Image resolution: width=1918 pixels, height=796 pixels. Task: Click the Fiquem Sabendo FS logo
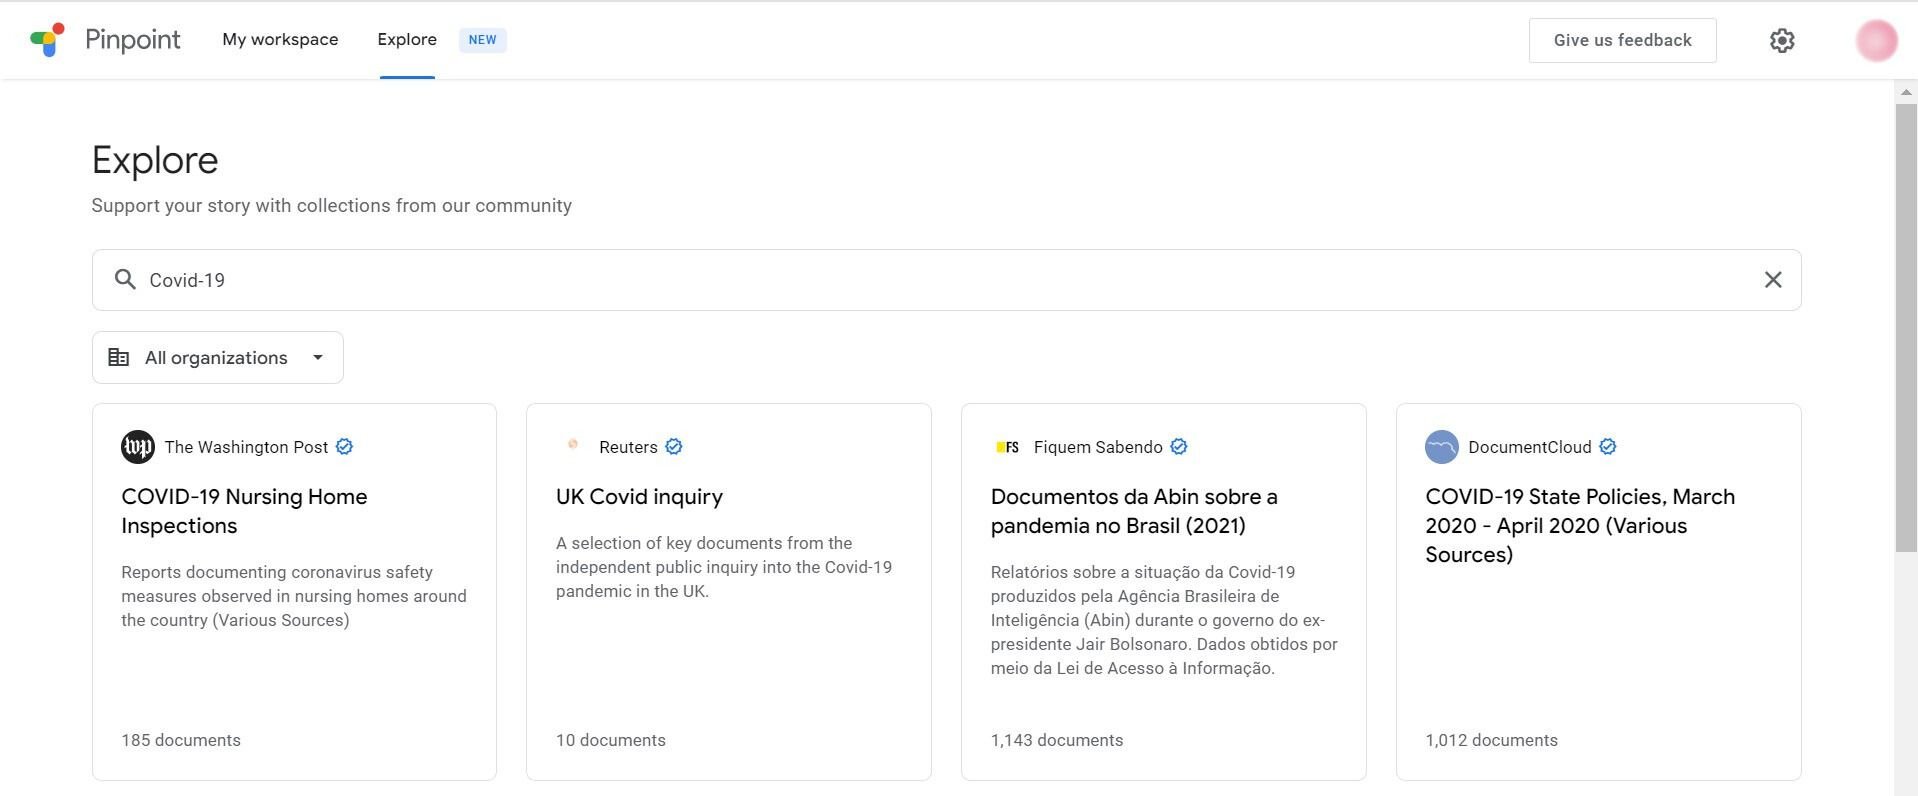[x=1007, y=447]
